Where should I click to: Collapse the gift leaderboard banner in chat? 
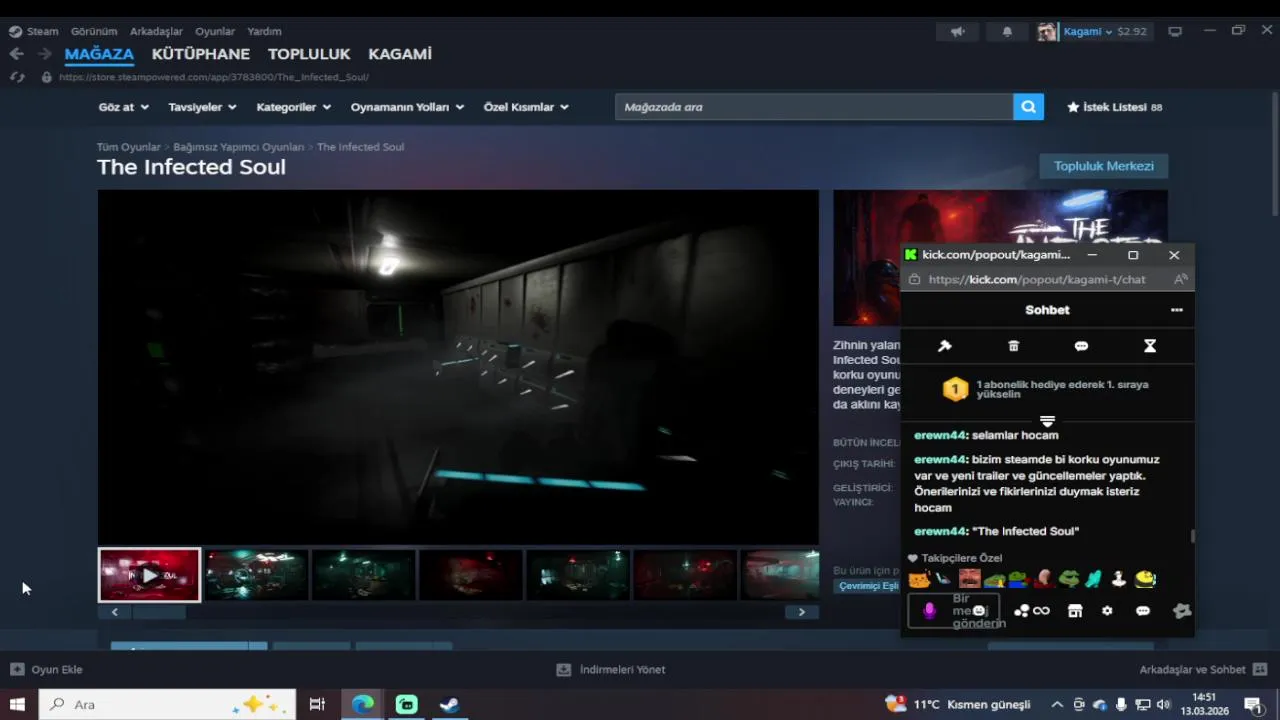pos(1047,421)
